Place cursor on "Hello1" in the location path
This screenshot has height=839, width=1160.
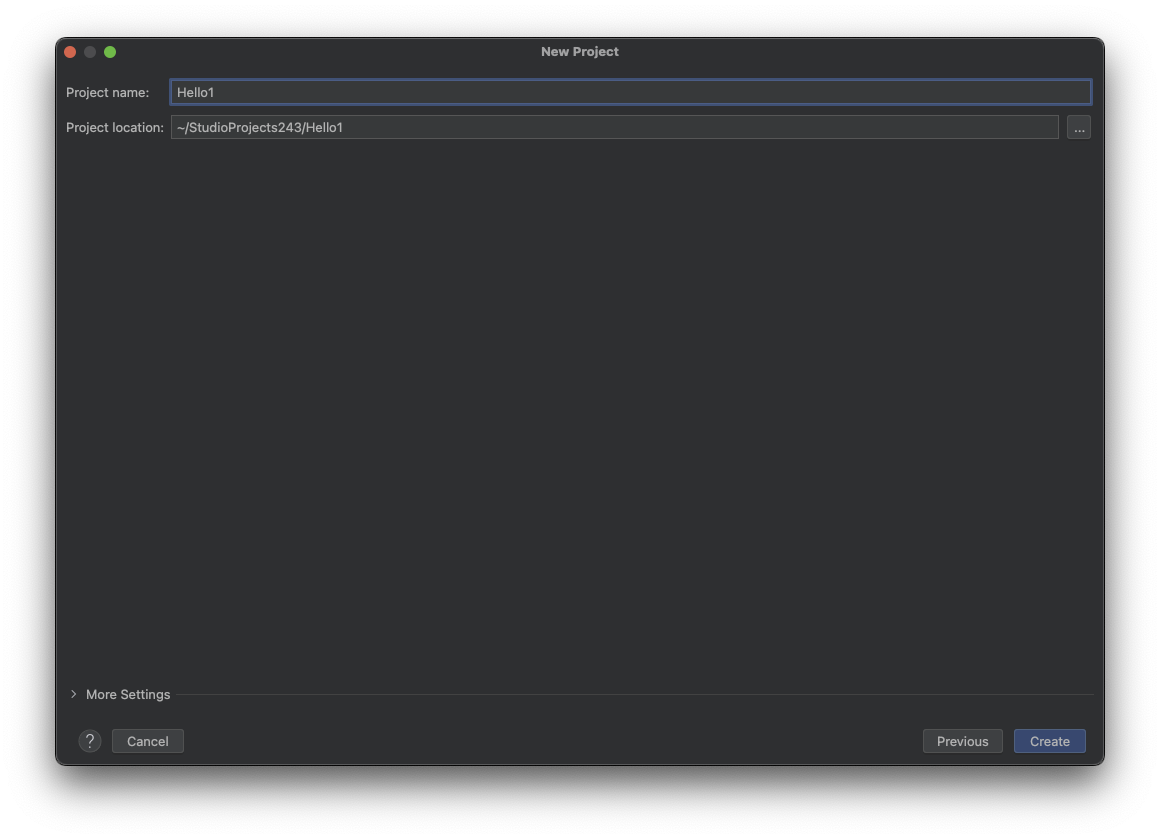(325, 127)
